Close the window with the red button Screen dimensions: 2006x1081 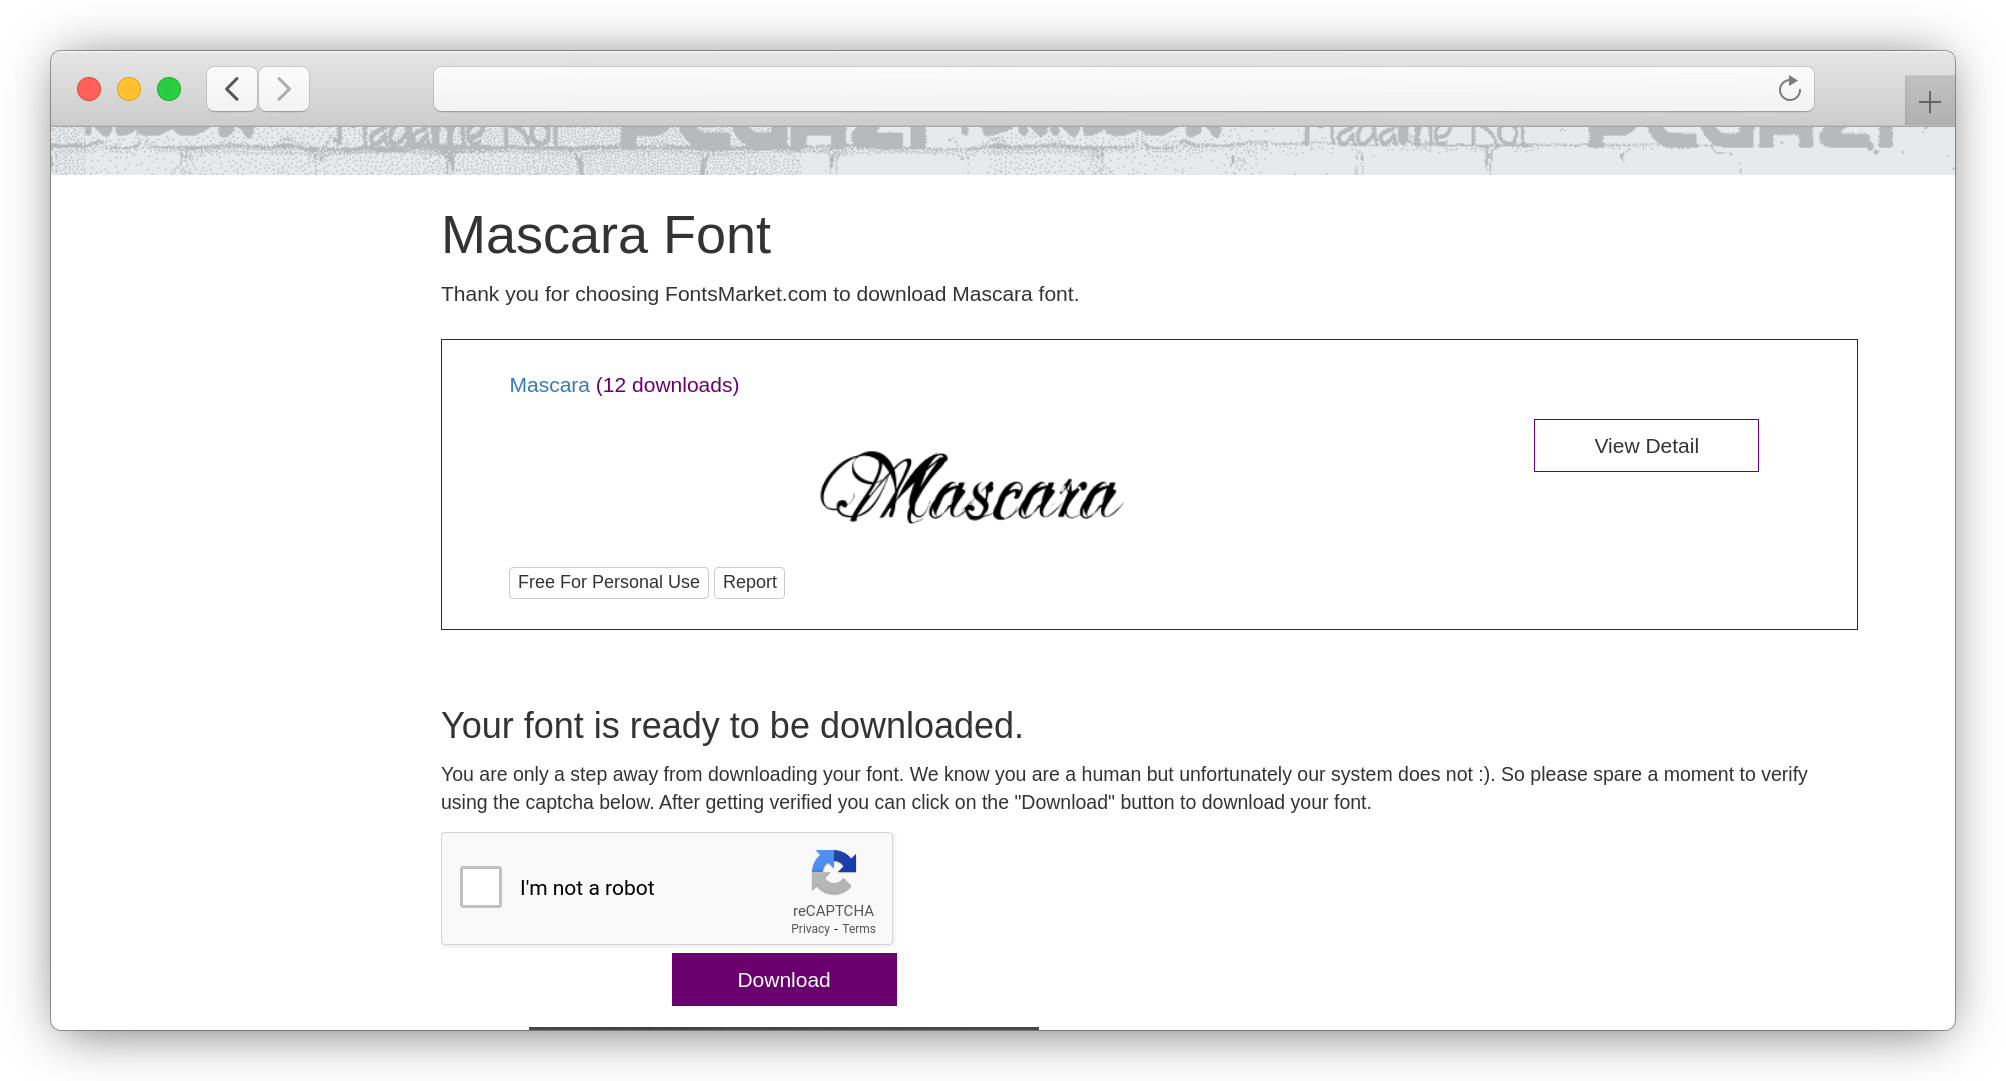point(89,89)
